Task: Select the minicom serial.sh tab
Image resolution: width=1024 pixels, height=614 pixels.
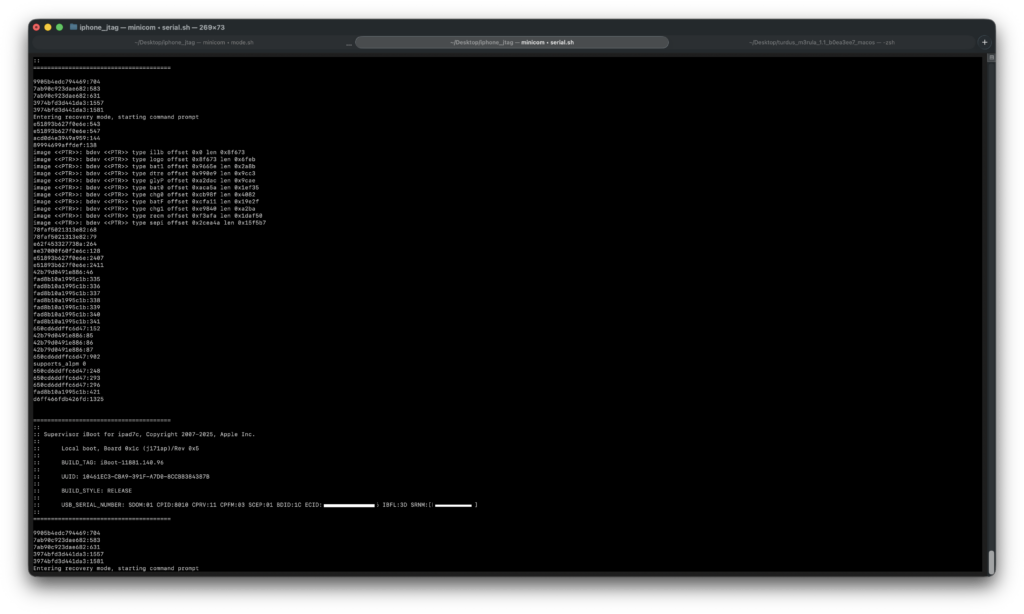Action: [512, 42]
